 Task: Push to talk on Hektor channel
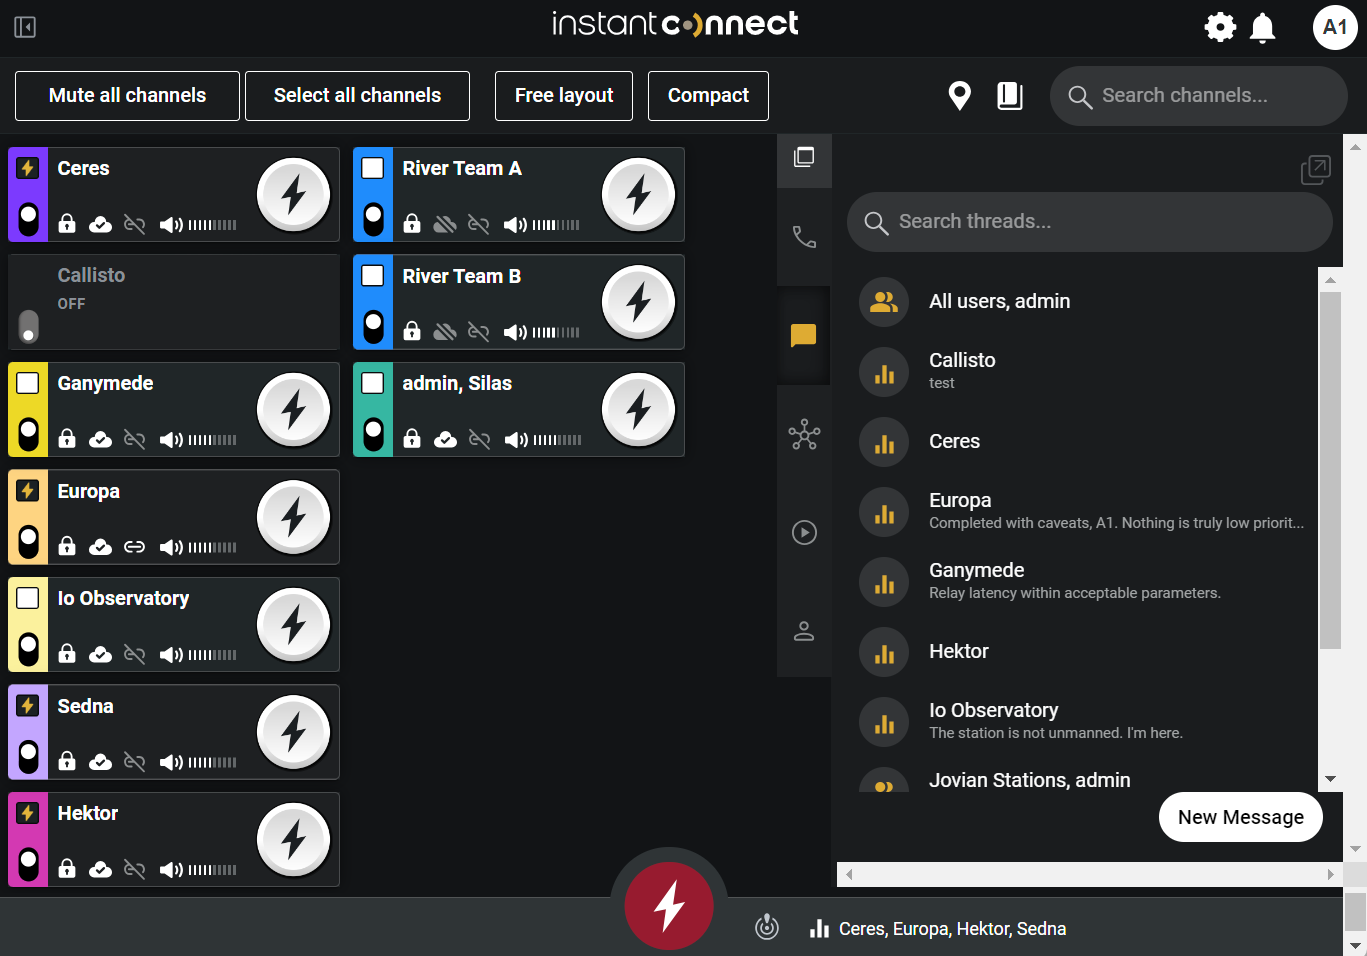point(294,840)
